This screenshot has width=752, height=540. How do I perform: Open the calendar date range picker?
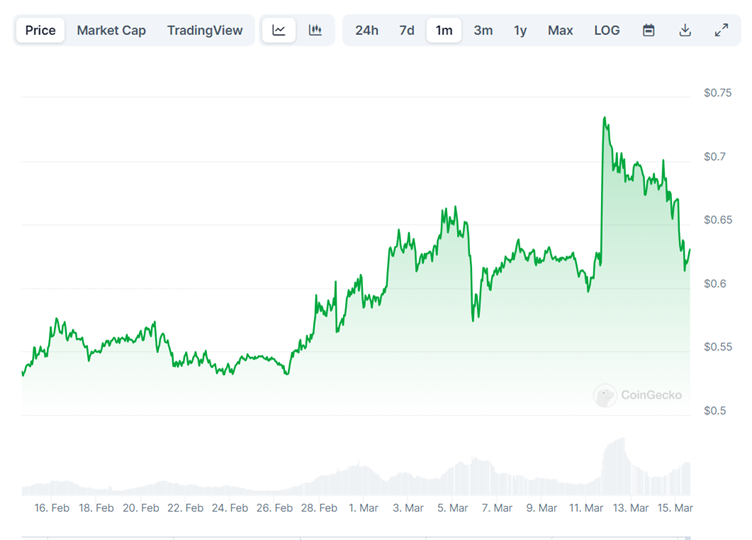tap(648, 30)
